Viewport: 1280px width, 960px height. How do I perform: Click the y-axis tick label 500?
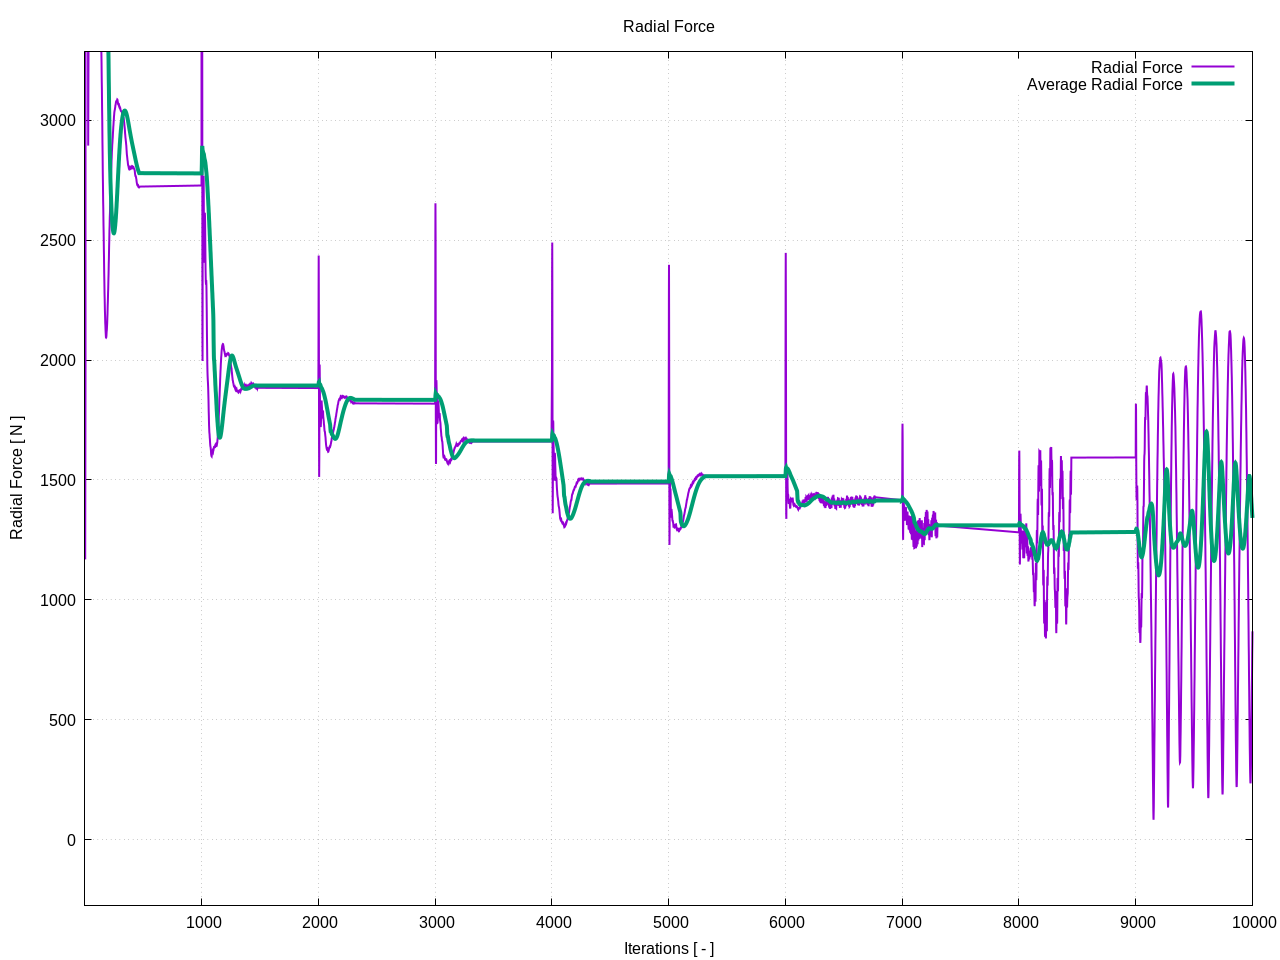(x=62, y=720)
